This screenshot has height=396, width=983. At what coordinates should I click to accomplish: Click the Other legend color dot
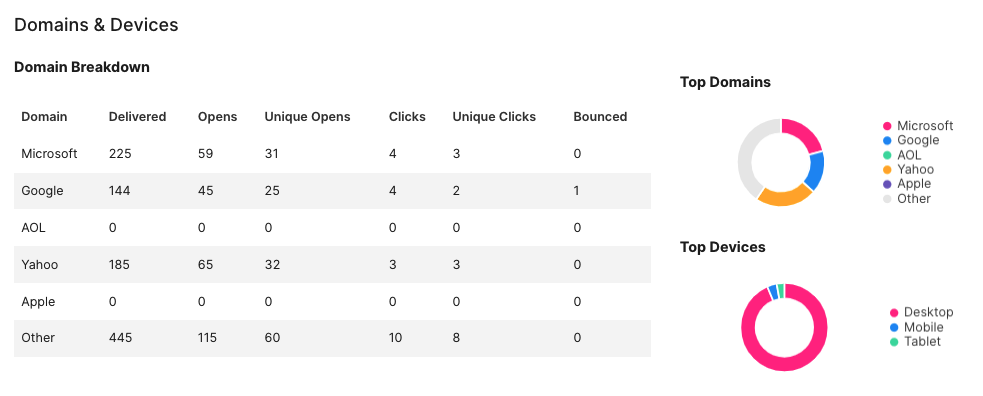pos(887,199)
